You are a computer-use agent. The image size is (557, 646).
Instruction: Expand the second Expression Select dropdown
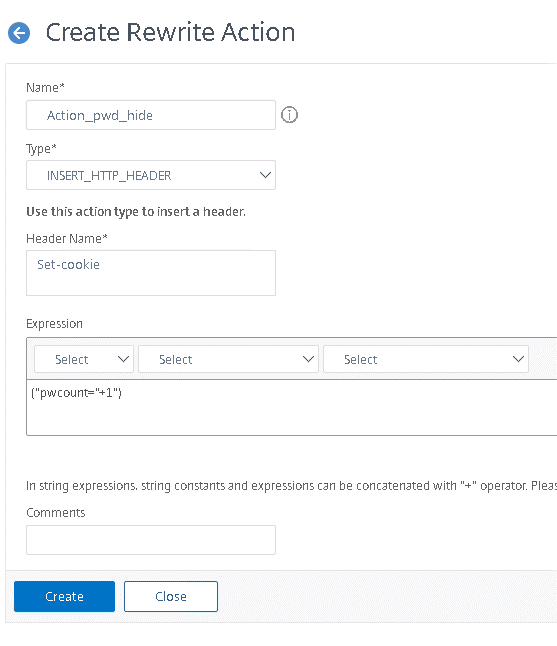pyautogui.click(x=228, y=359)
